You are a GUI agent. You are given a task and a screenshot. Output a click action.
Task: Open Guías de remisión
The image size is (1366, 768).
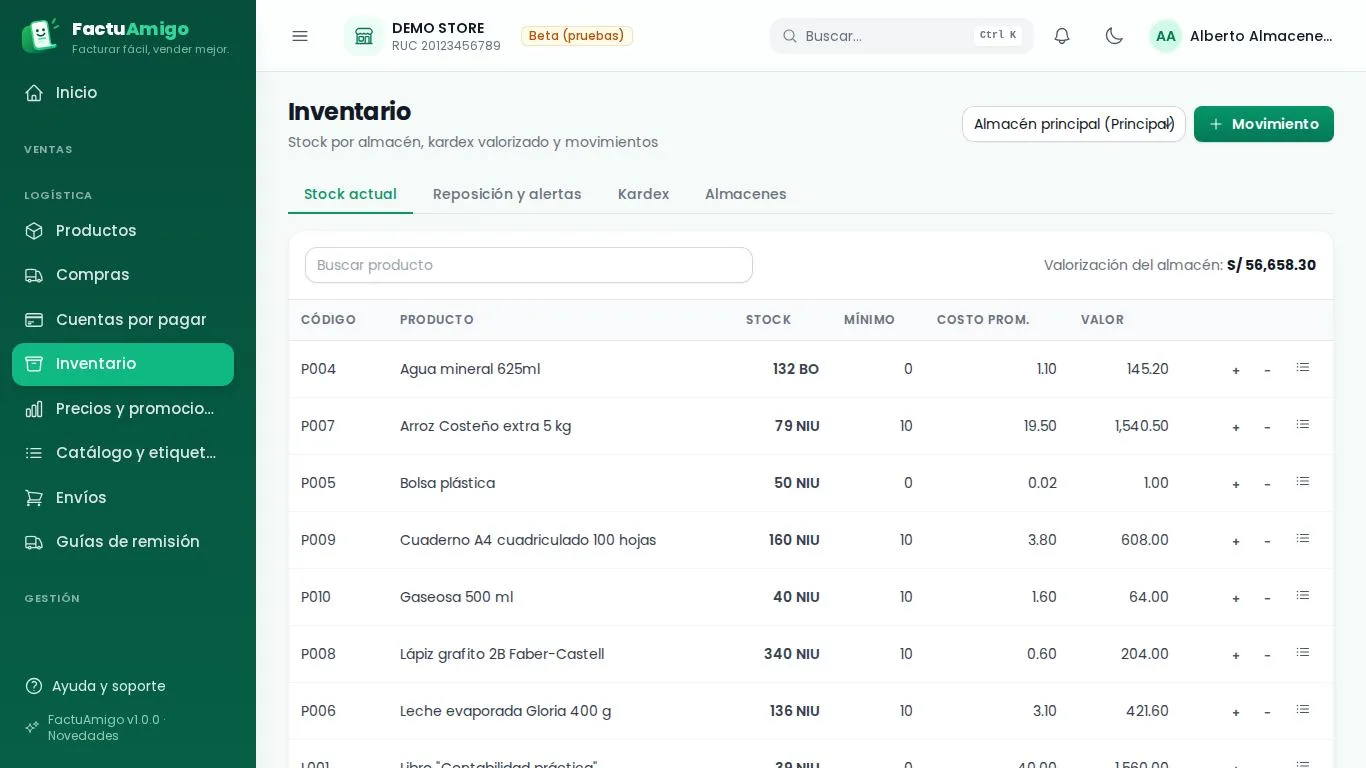click(123, 542)
